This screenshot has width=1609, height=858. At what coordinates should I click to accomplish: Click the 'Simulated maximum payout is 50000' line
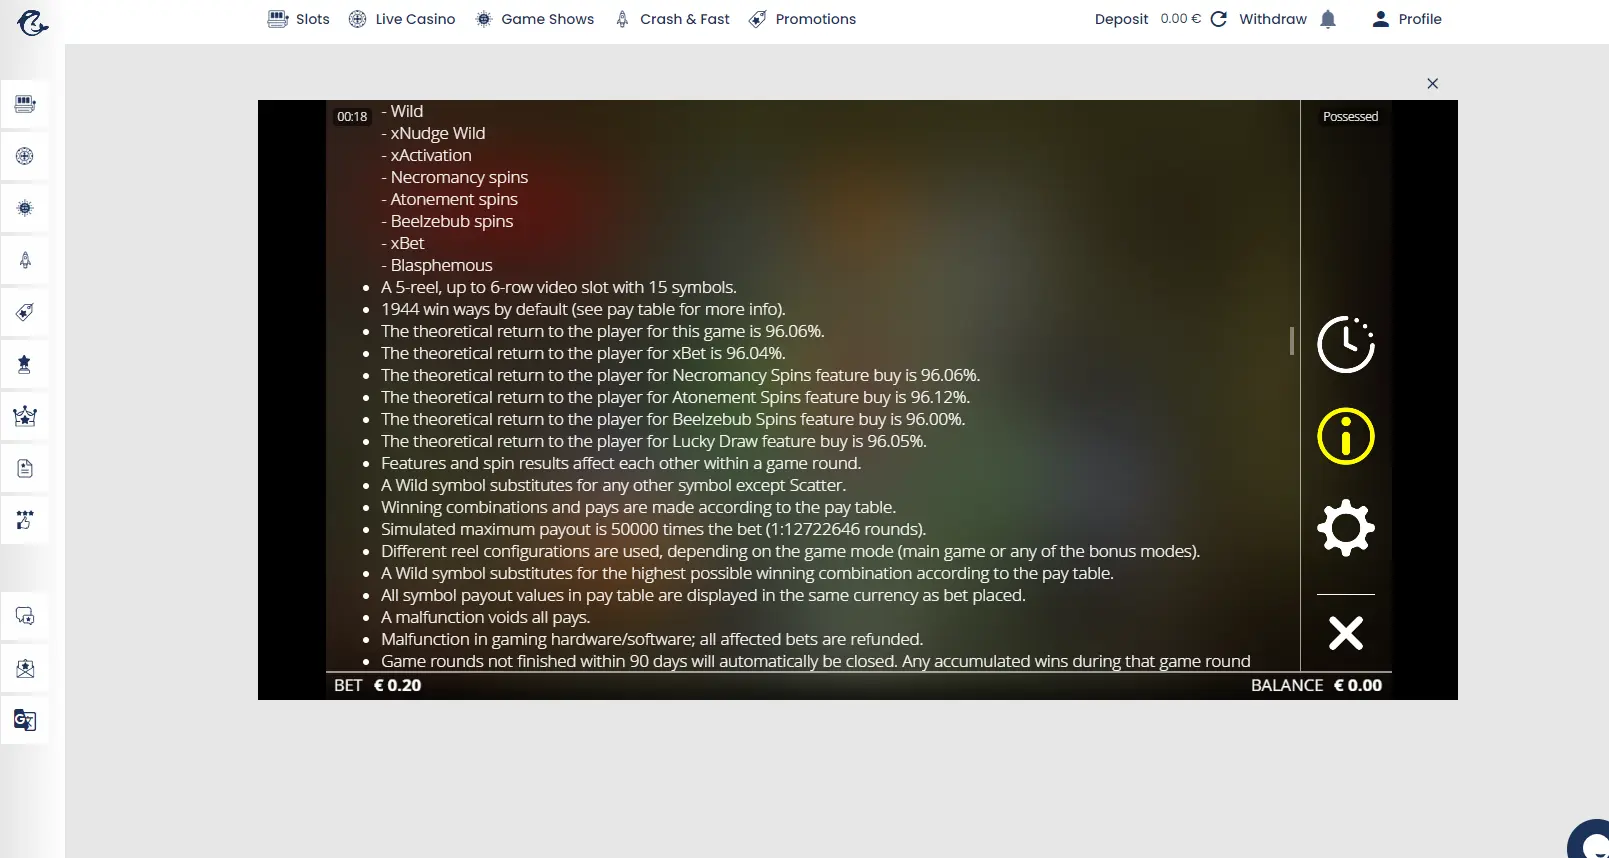[653, 529]
